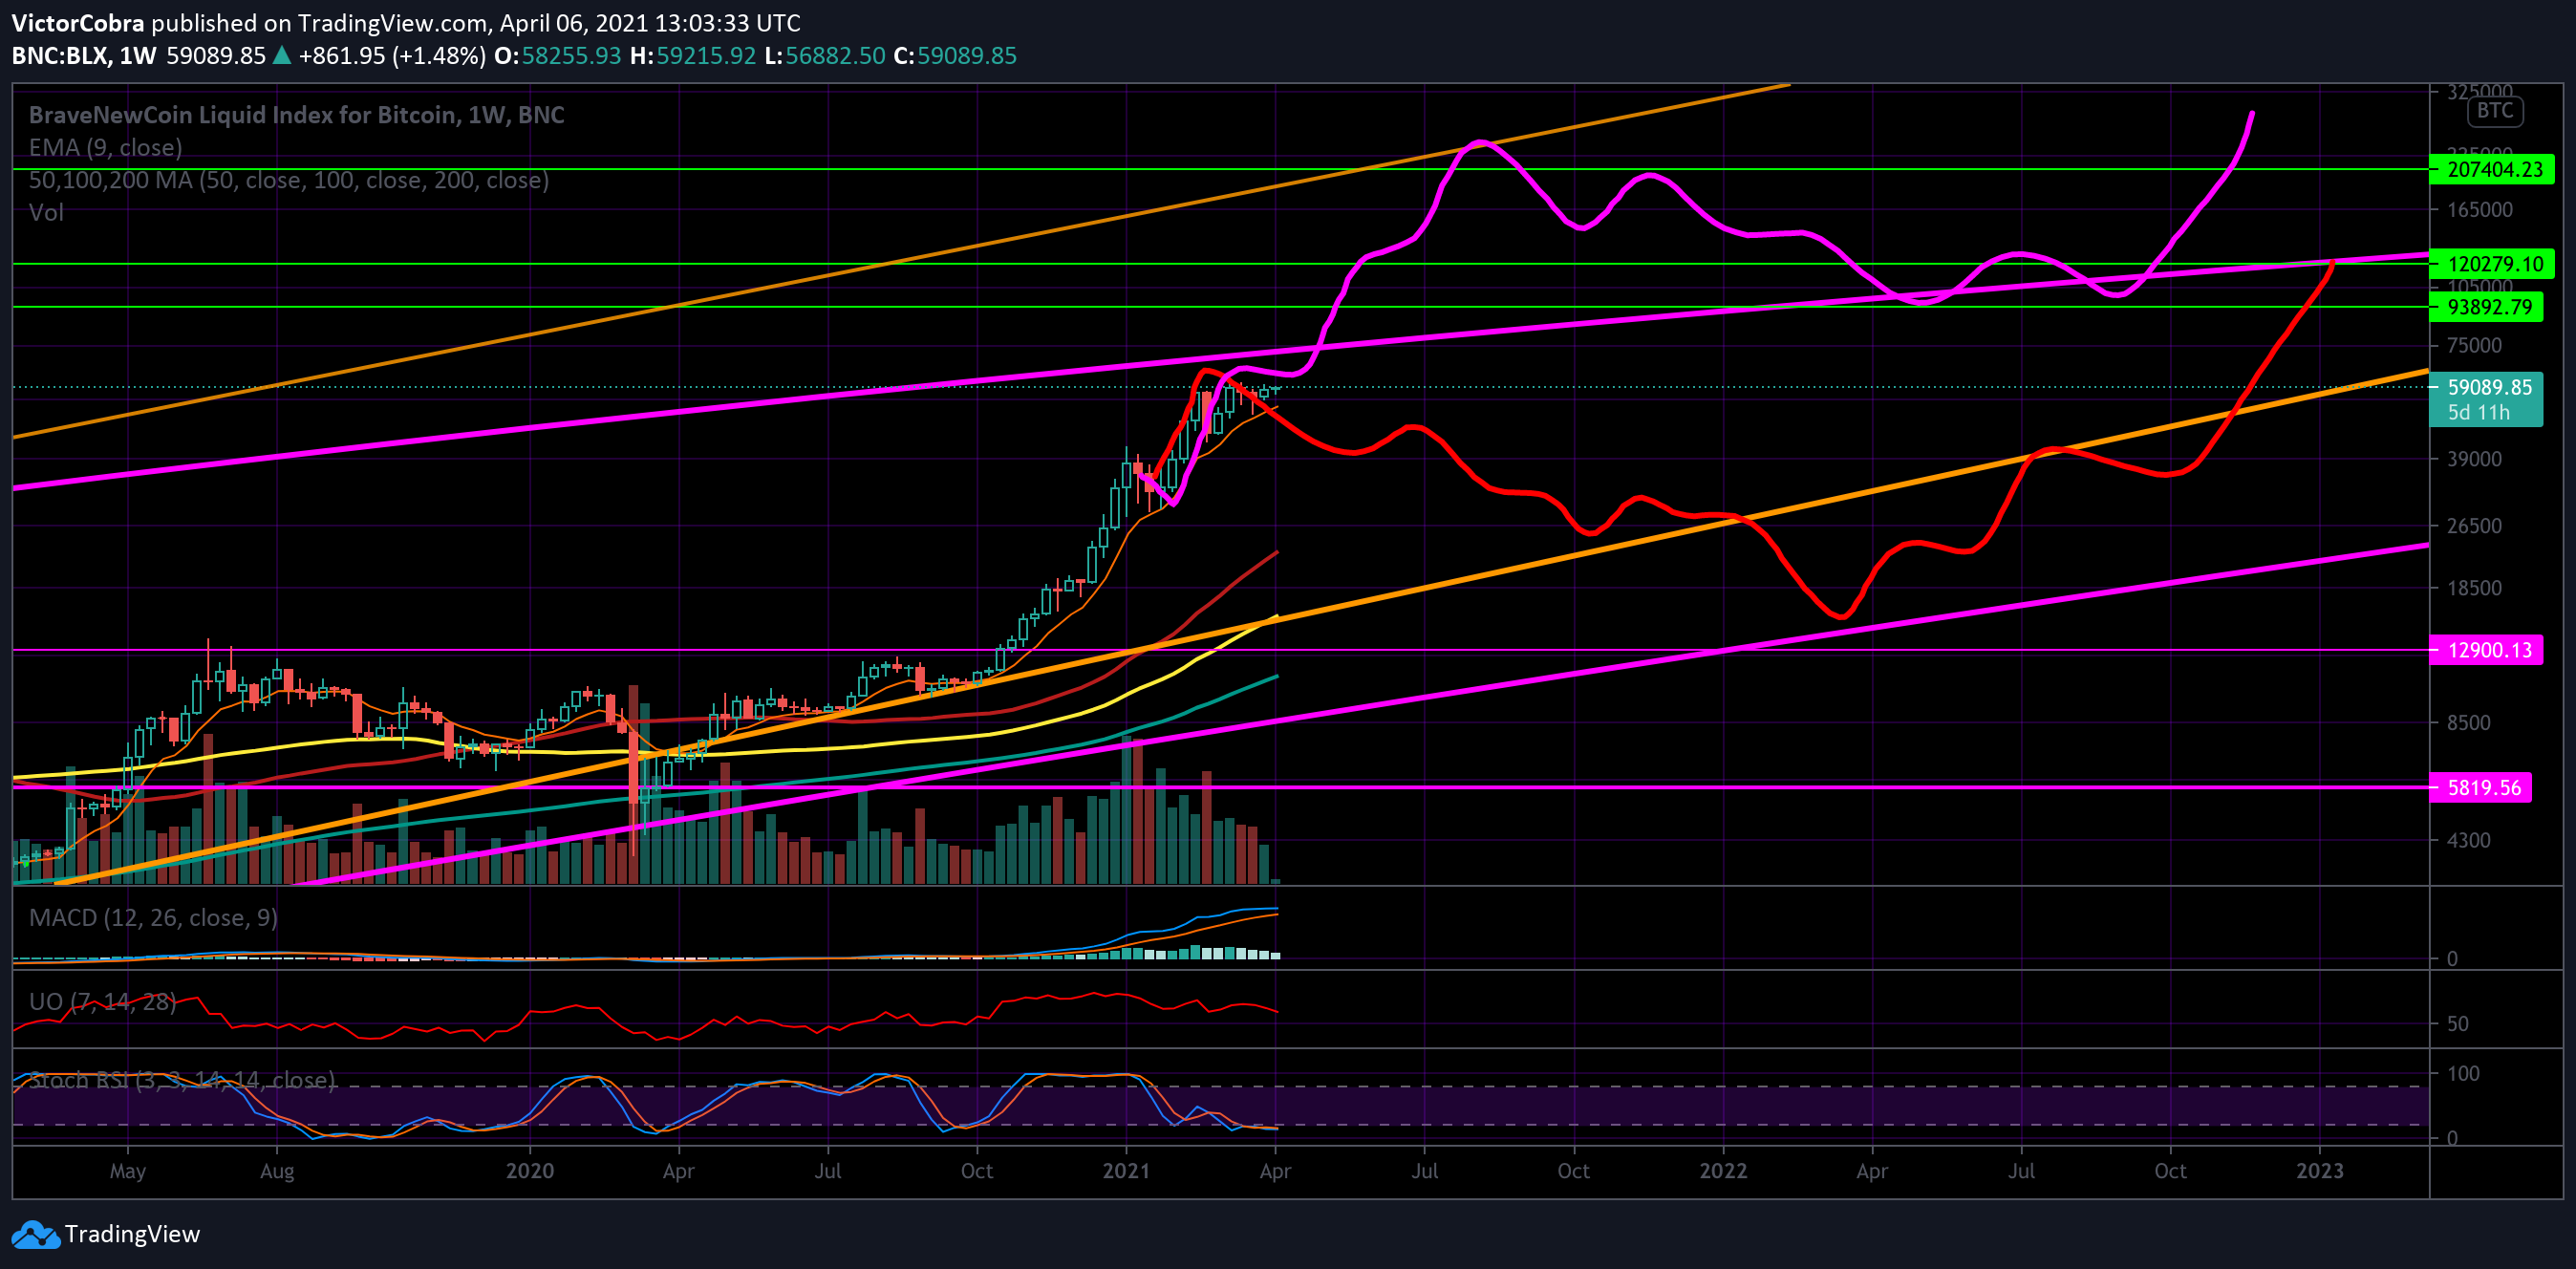Click the 2023 time axis label
This screenshot has height=1269, width=2576.
point(2319,1171)
